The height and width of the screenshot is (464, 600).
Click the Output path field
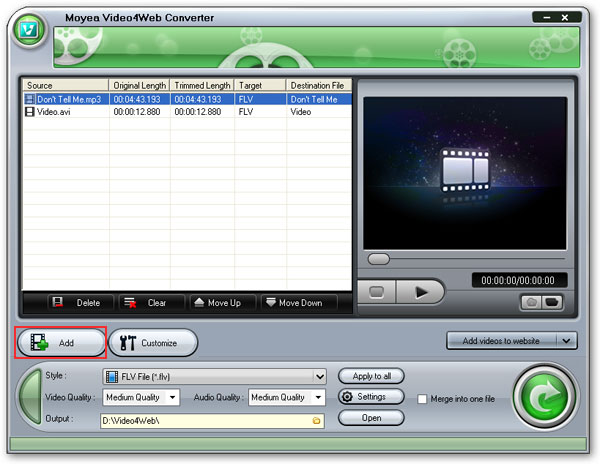pos(212,421)
